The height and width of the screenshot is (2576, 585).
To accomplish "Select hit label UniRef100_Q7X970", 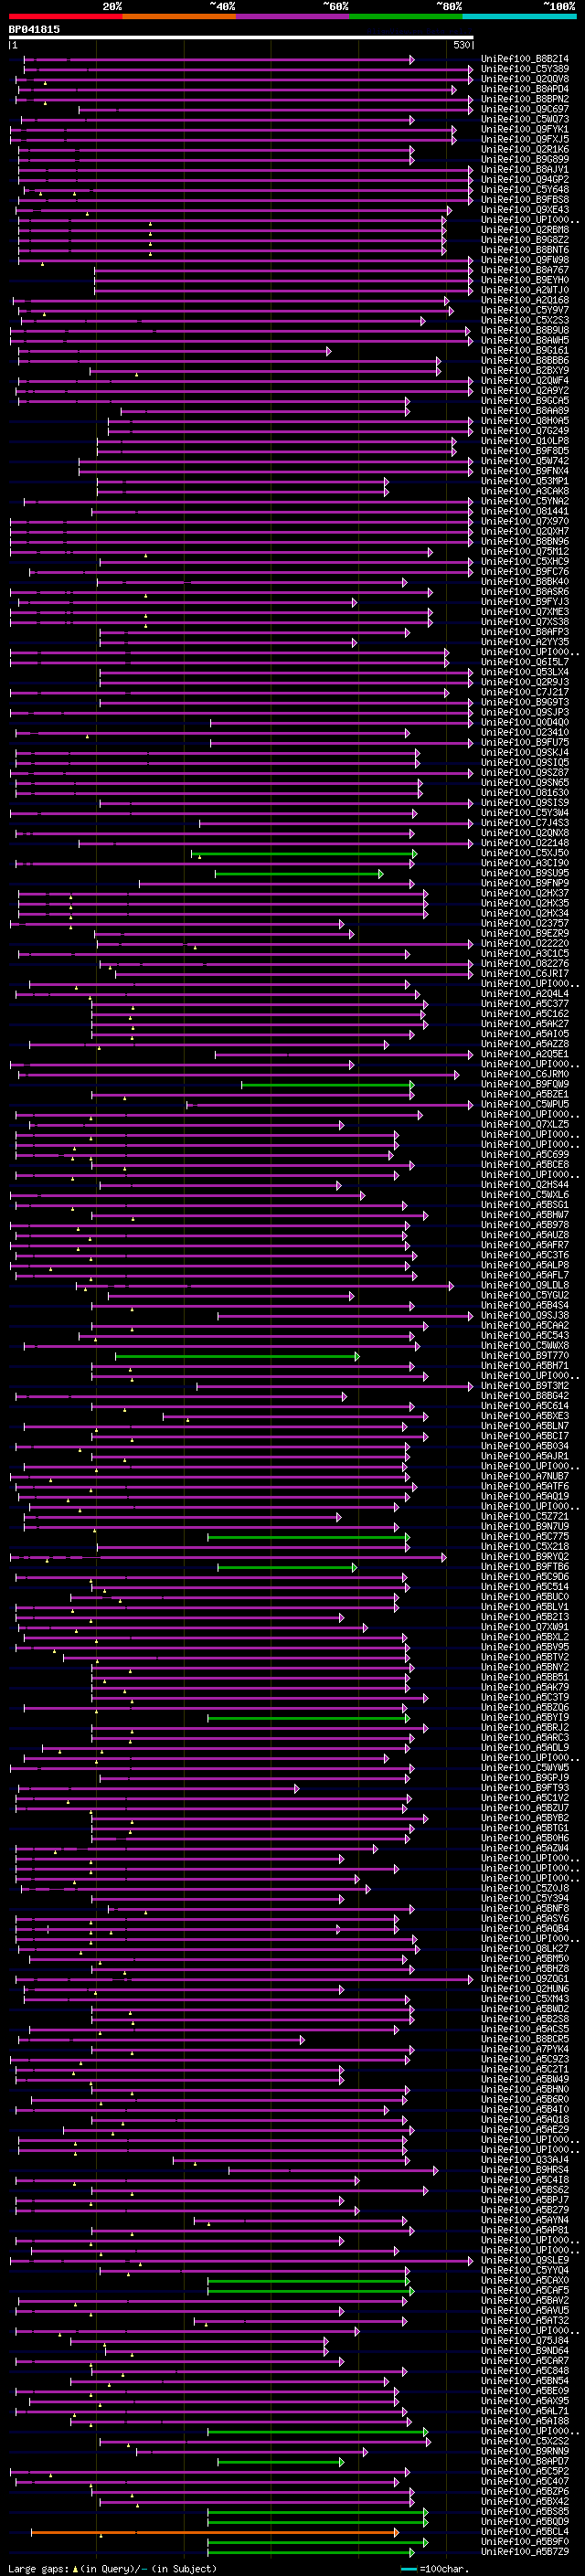I will (525, 521).
